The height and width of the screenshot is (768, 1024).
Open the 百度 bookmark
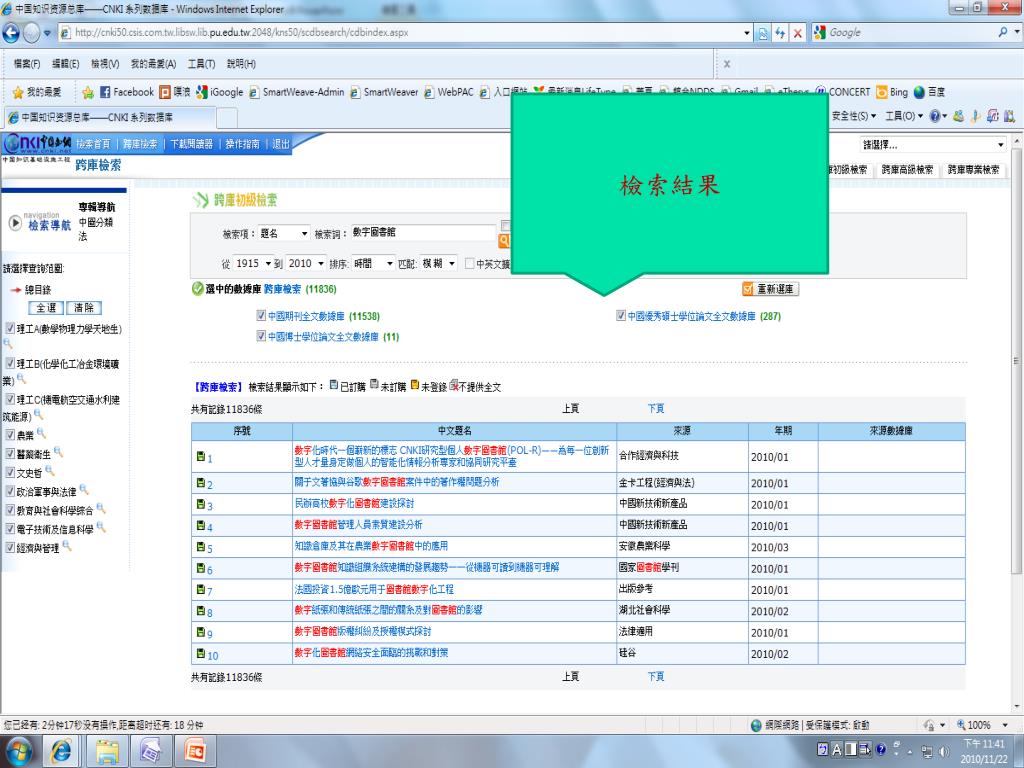929,92
